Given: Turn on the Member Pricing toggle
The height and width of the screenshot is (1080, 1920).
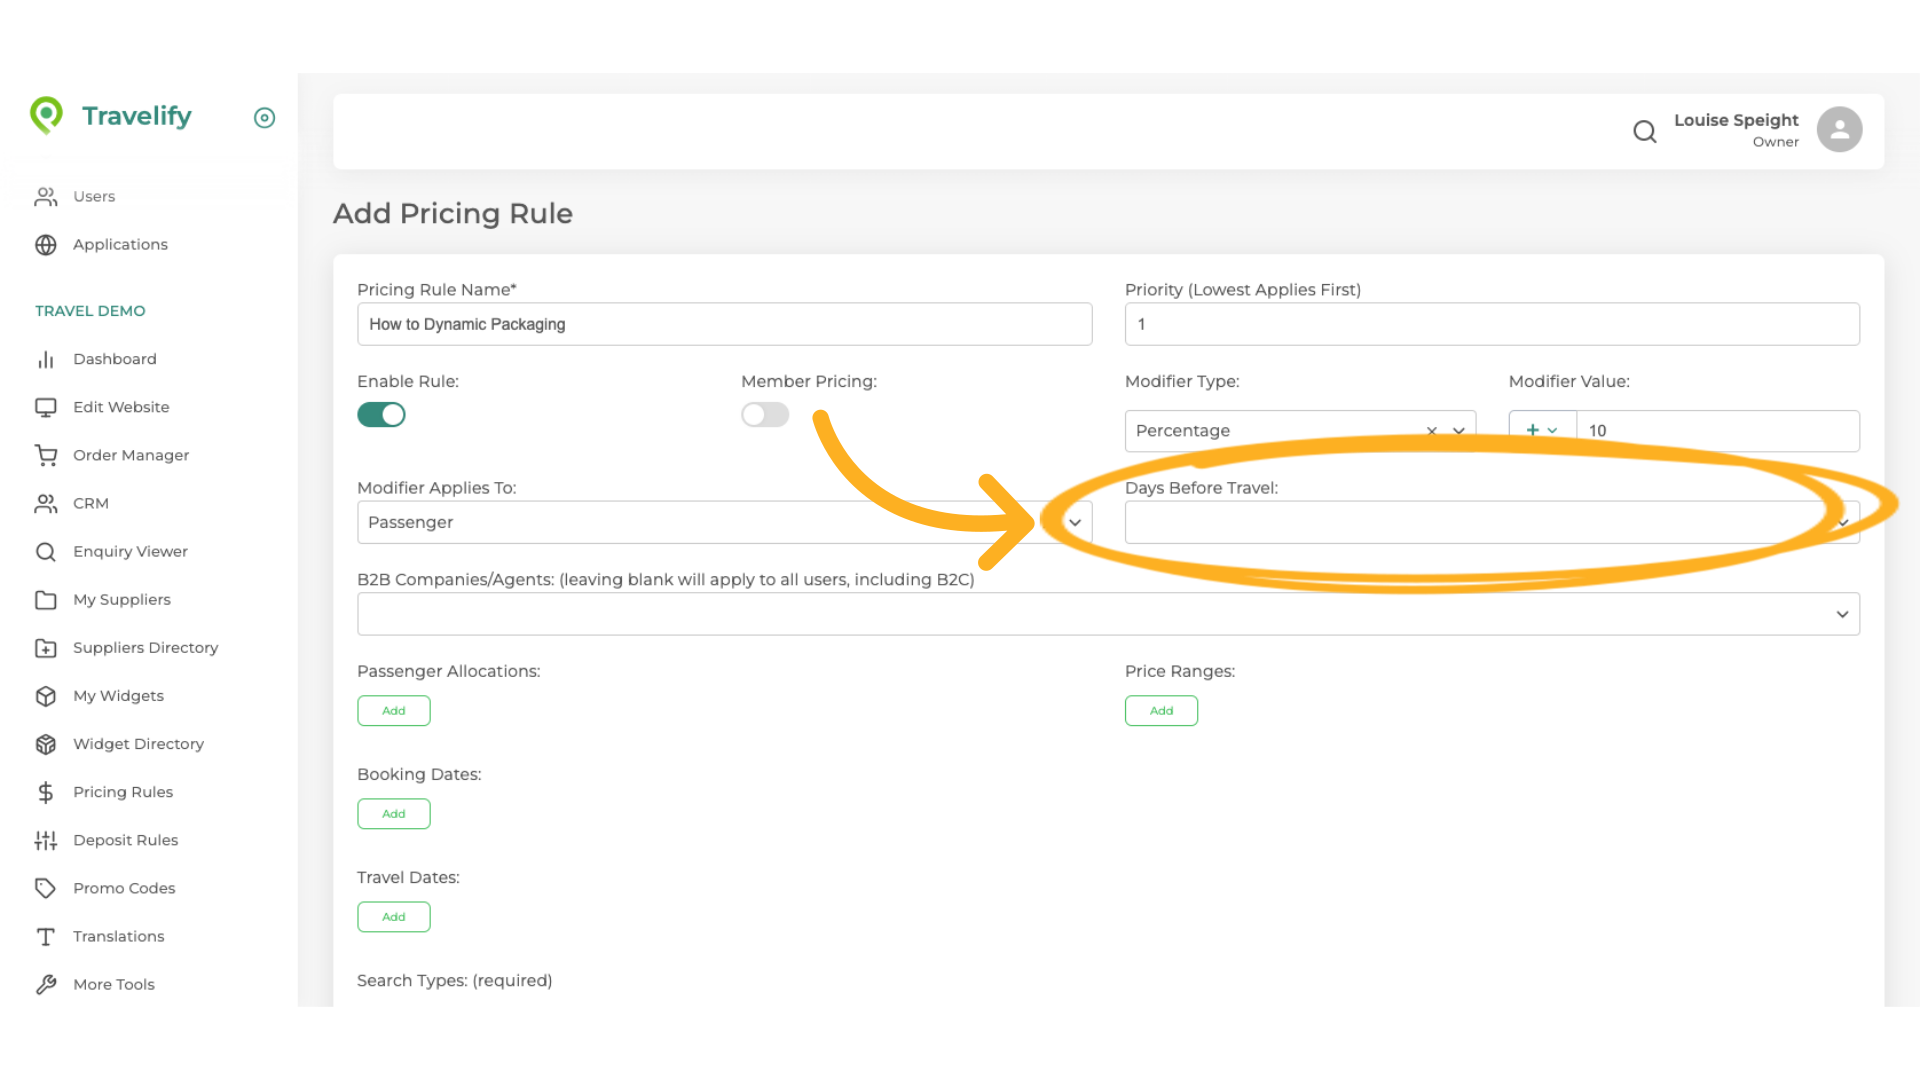Looking at the screenshot, I should pos(765,415).
